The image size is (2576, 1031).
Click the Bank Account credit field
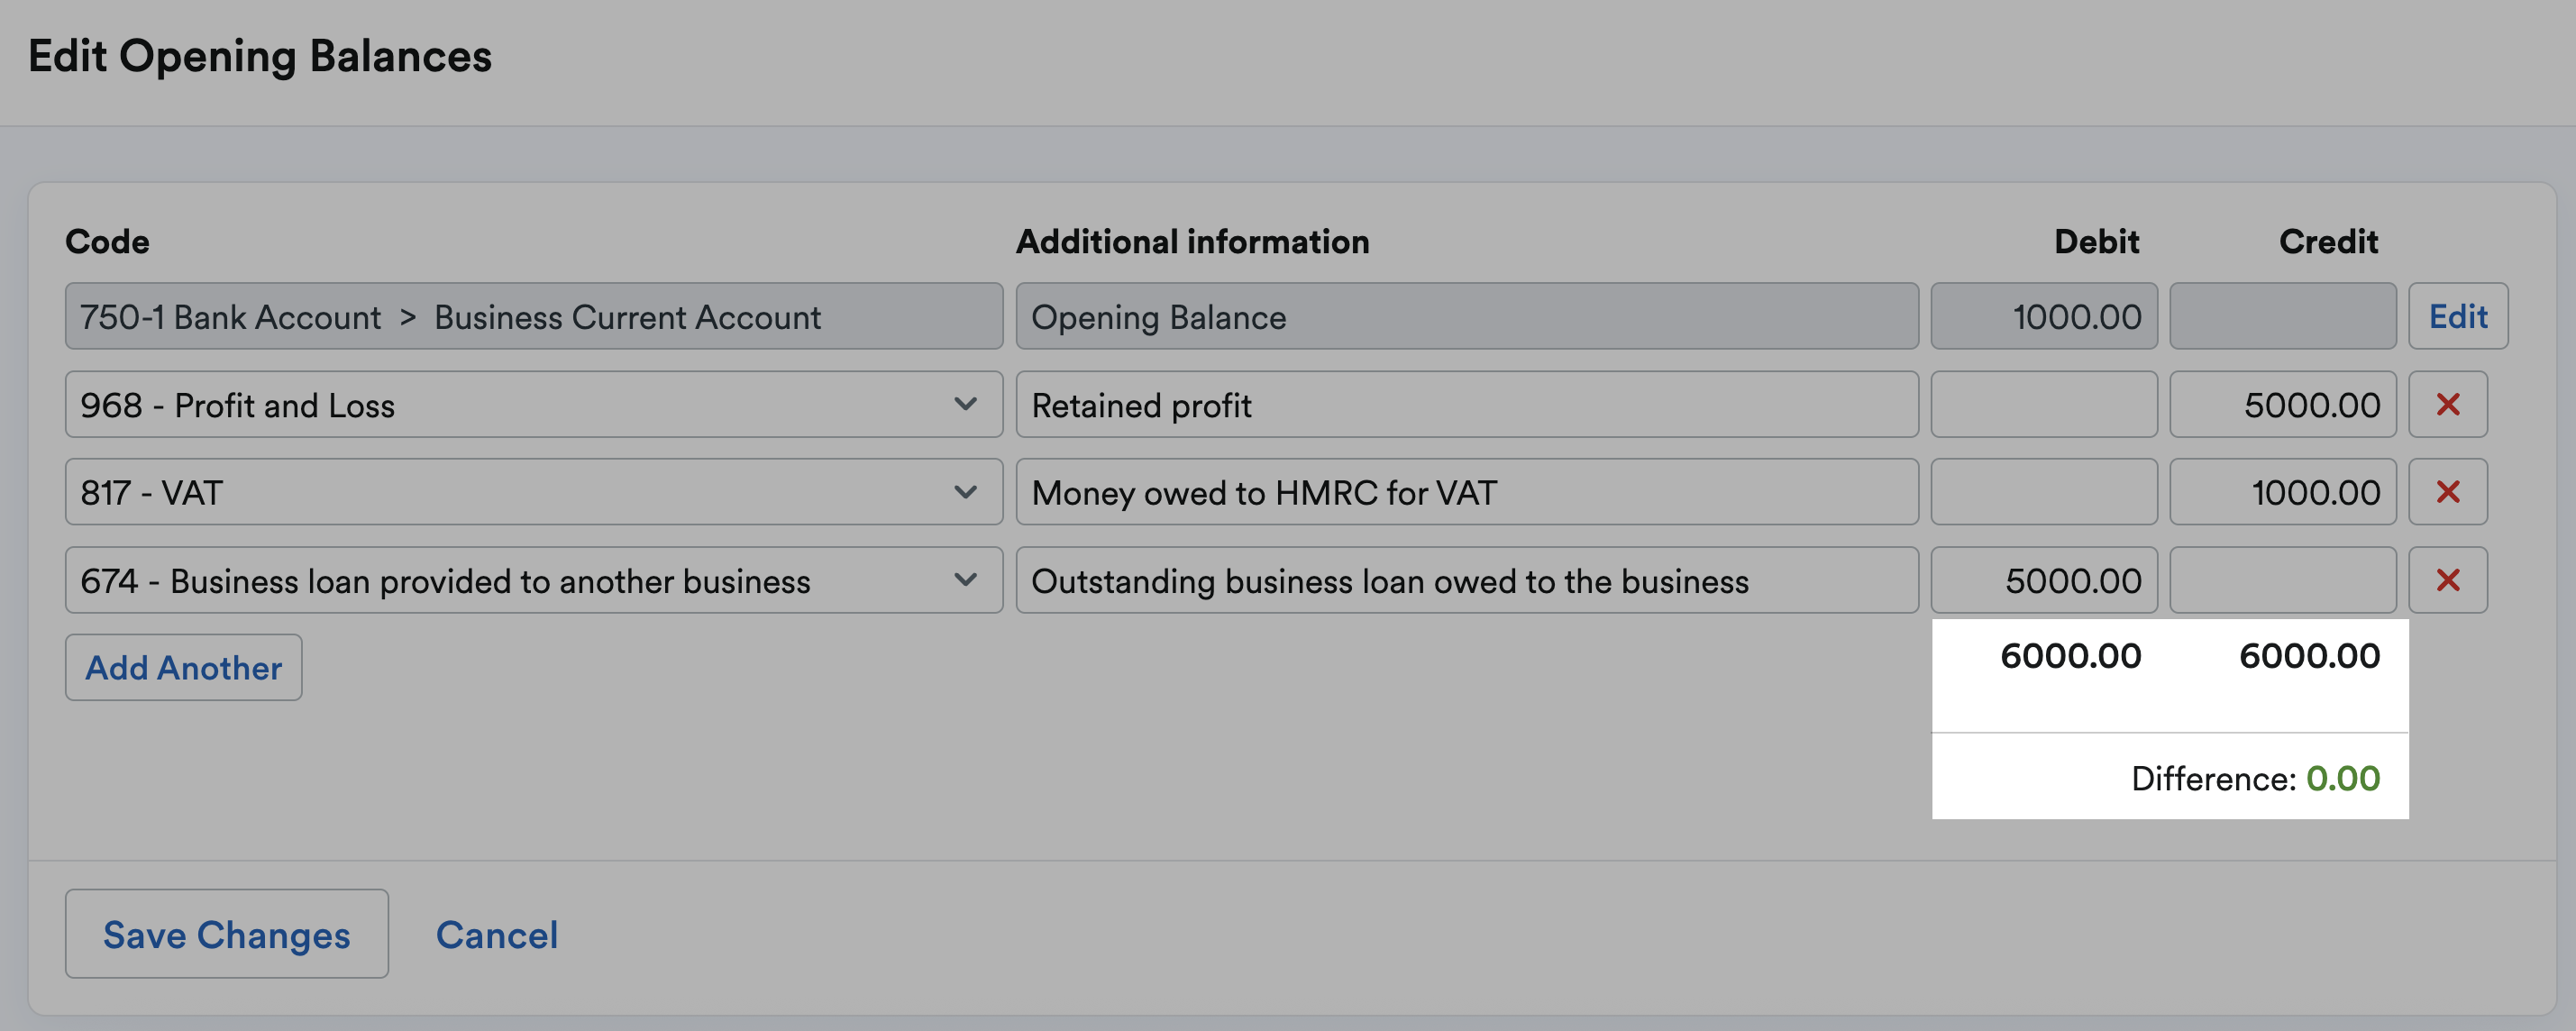pyautogui.click(x=2283, y=316)
